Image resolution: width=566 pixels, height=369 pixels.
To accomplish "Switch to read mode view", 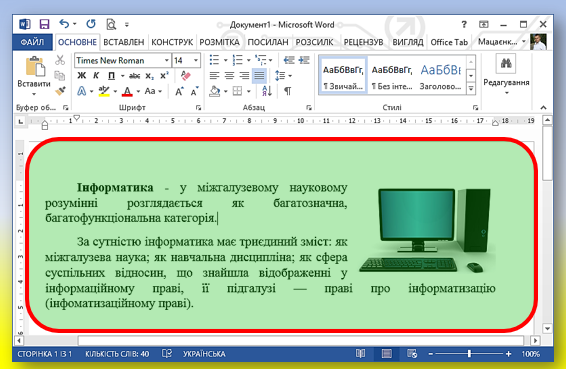I will click(x=360, y=353).
